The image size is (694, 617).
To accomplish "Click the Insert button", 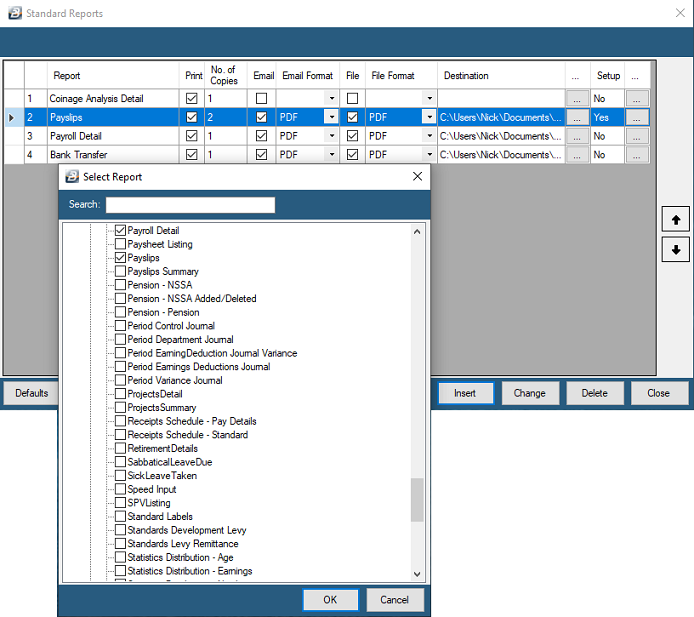I will tap(465, 393).
